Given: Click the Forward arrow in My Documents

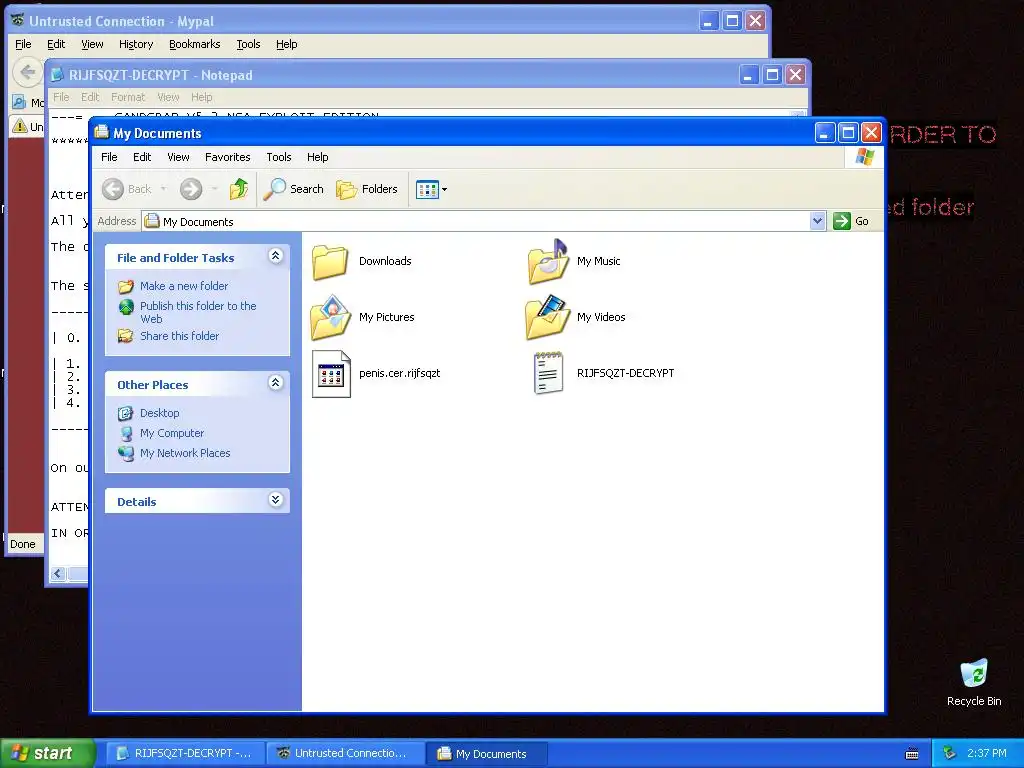Looking at the screenshot, I should point(191,189).
